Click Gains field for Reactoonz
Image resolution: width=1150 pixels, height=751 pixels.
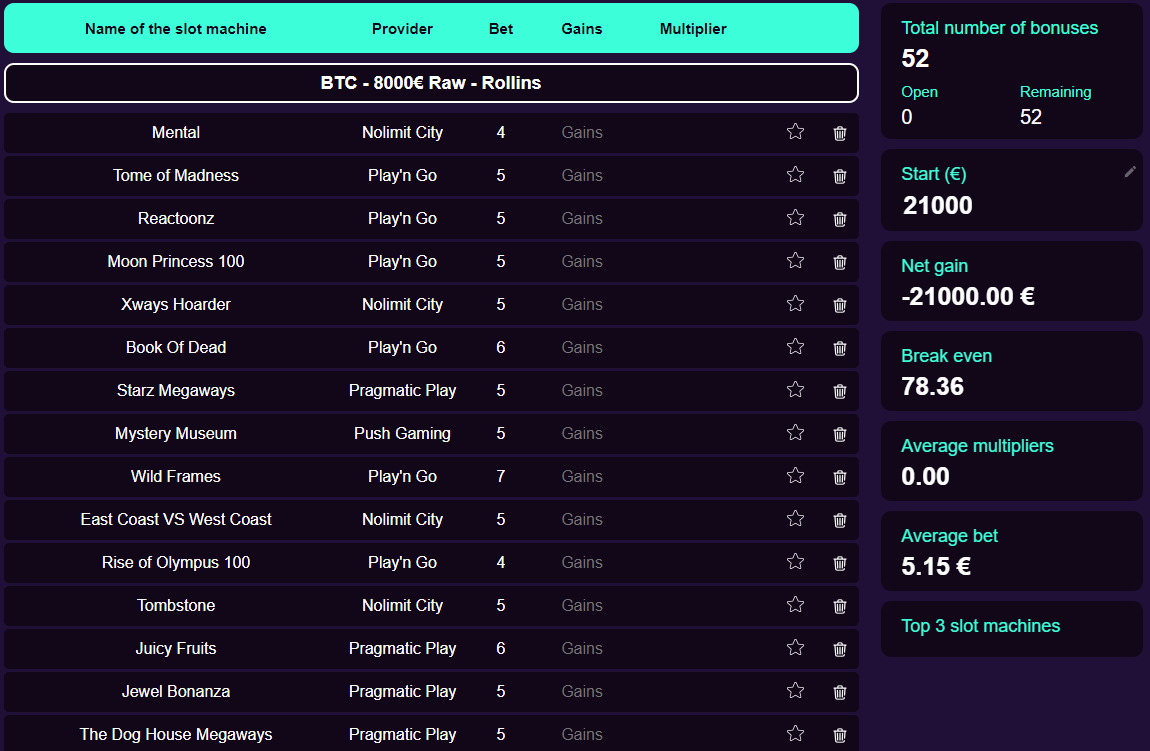point(582,219)
